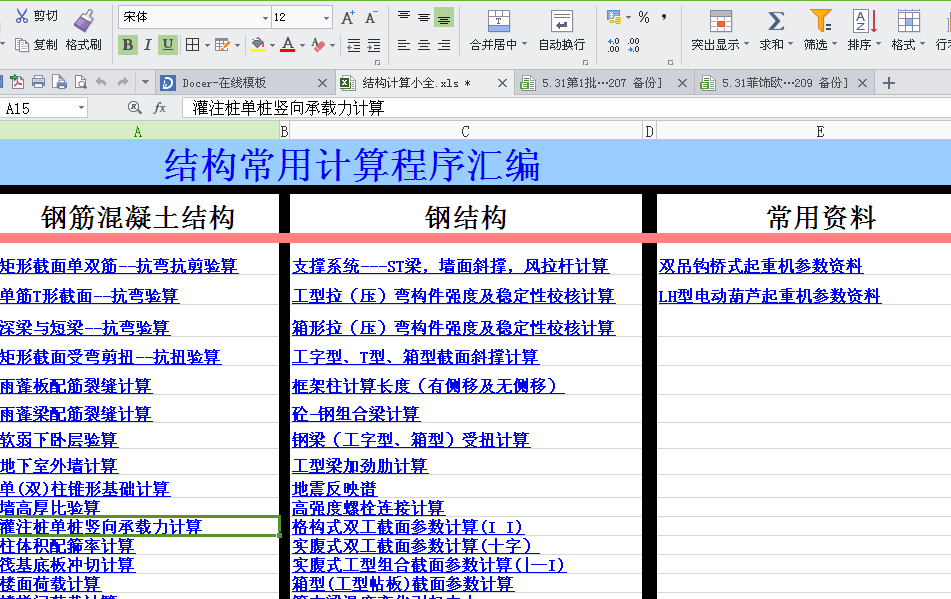The width and height of the screenshot is (951, 599).
Task: Click the decrease indent icon
Action: click(354, 45)
